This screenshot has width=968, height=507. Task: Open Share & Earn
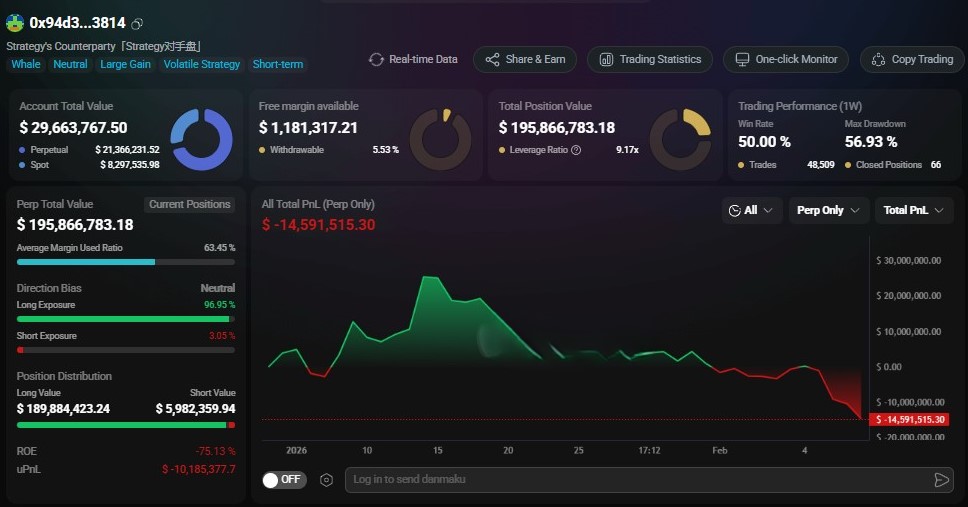(x=525, y=59)
